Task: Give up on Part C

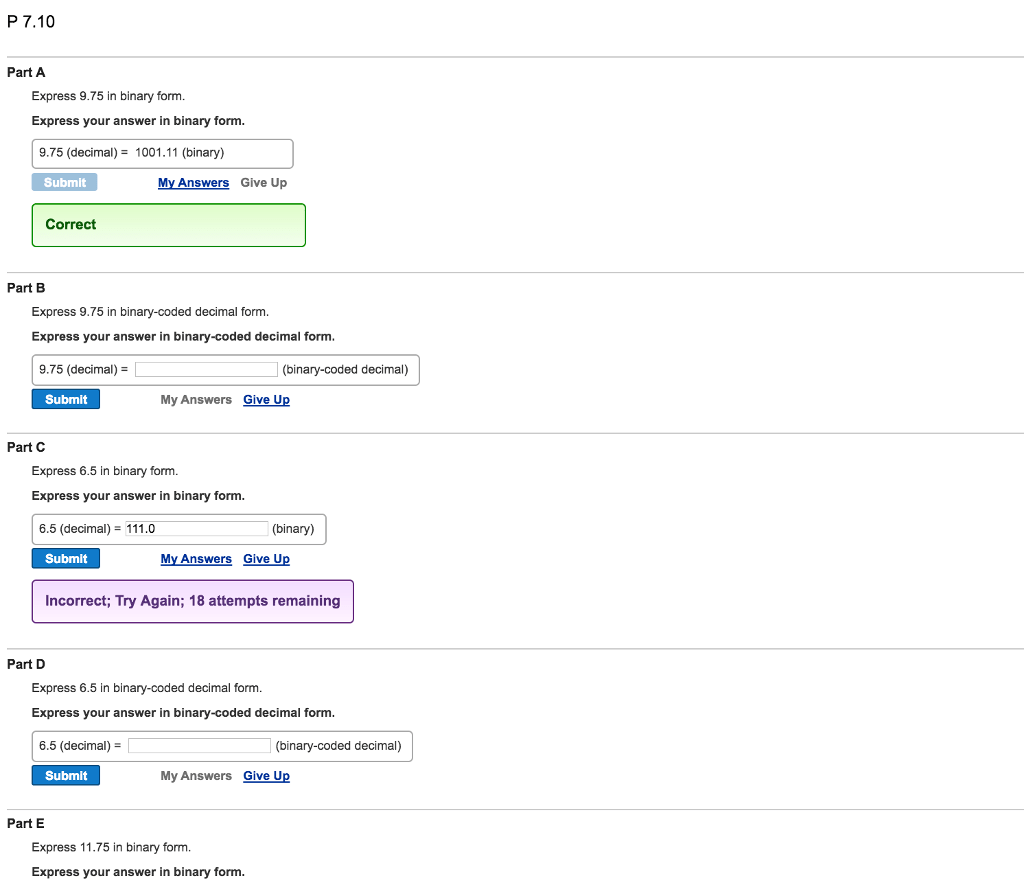Action: [x=266, y=559]
